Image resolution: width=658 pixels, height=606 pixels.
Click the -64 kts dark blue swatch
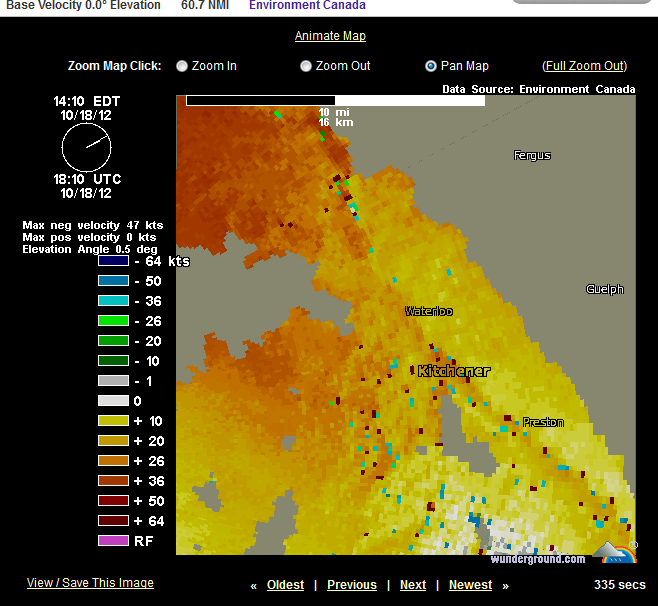pos(113,261)
